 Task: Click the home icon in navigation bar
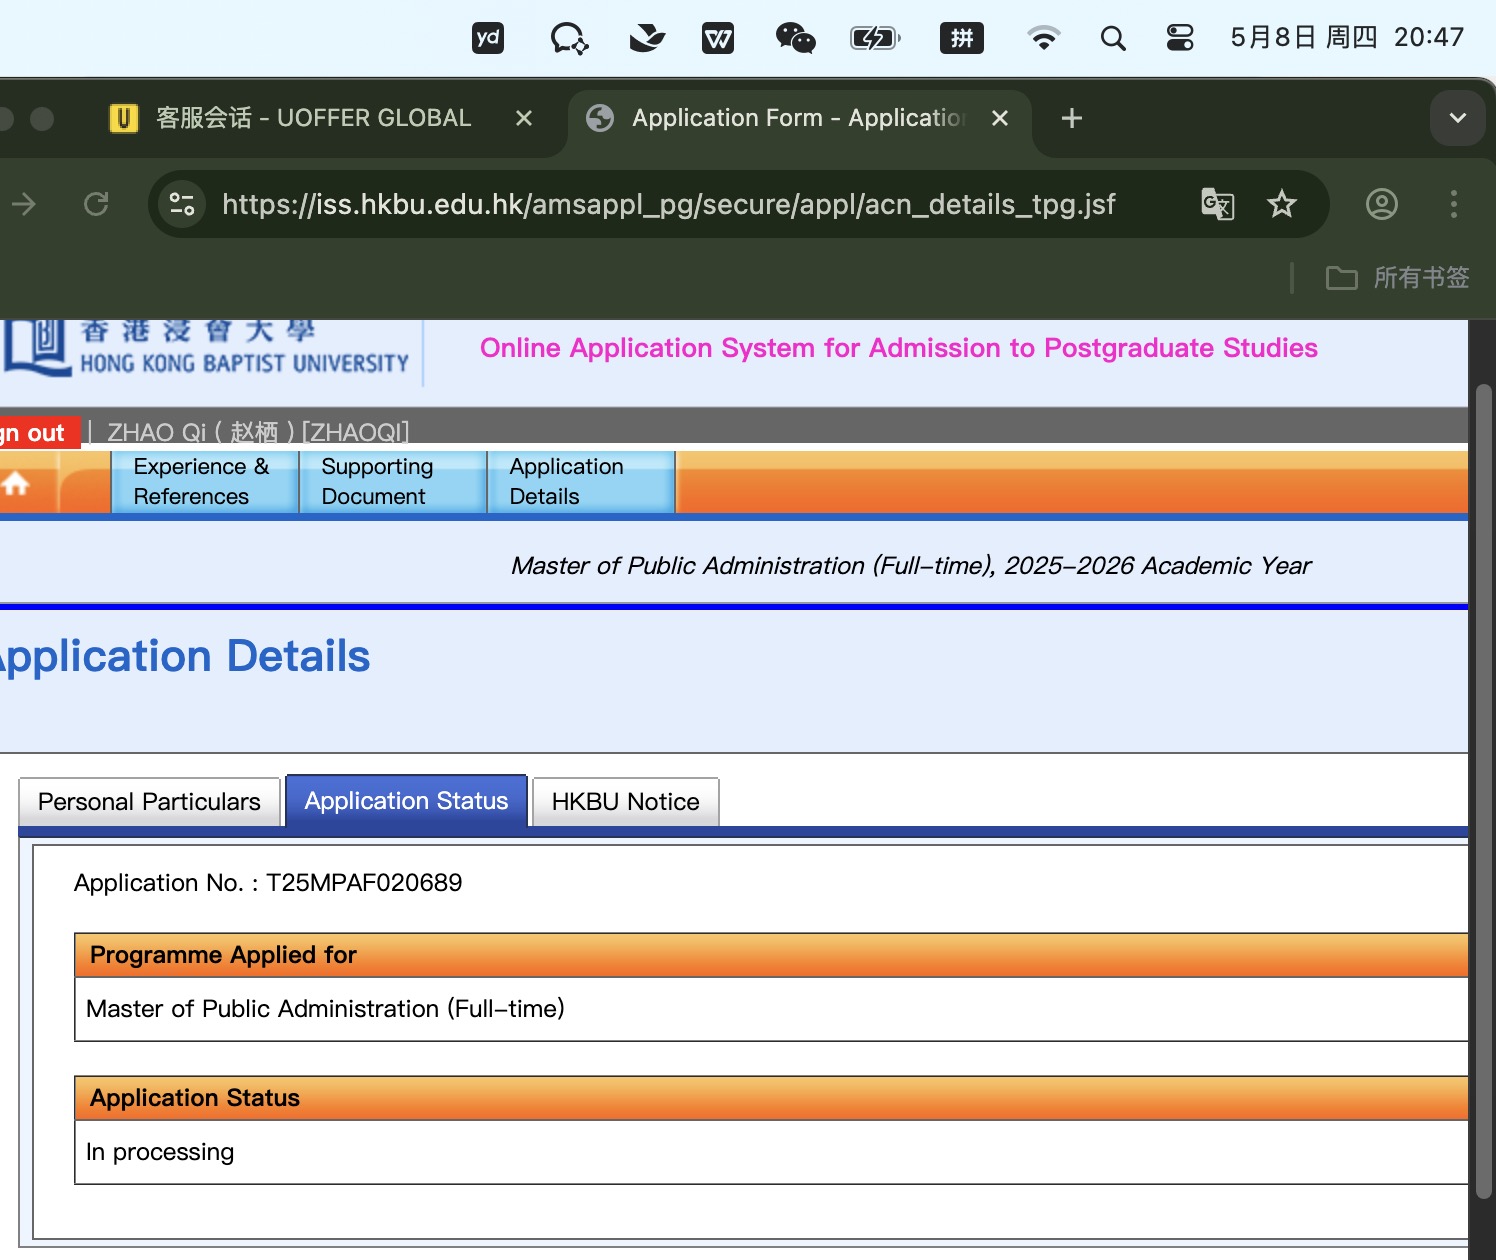click(x=16, y=484)
